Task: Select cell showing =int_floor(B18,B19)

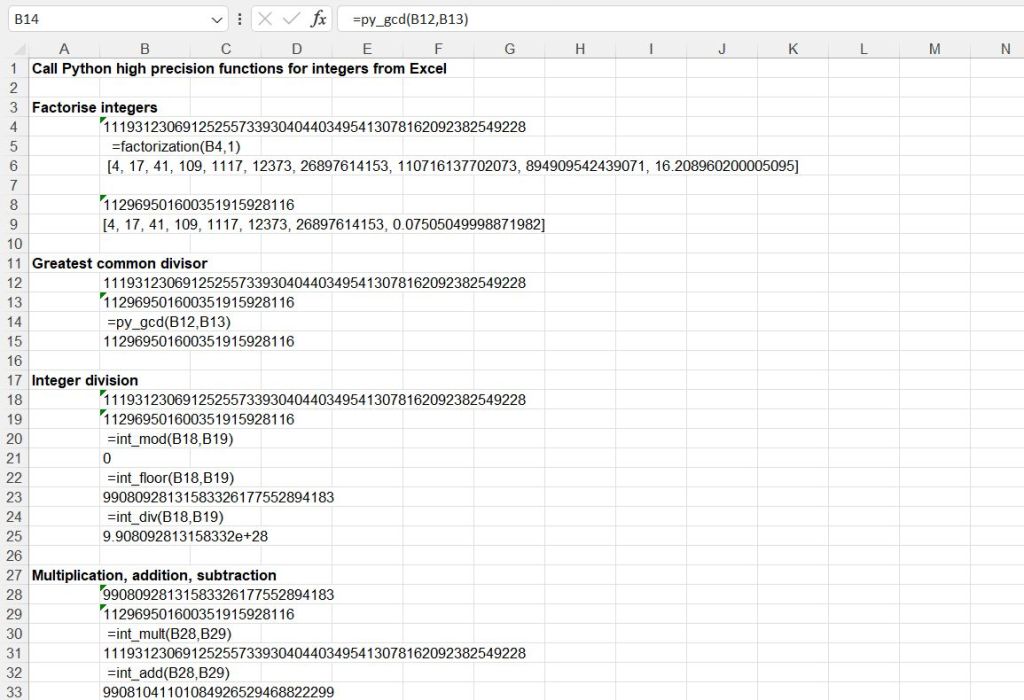Action: [170, 478]
